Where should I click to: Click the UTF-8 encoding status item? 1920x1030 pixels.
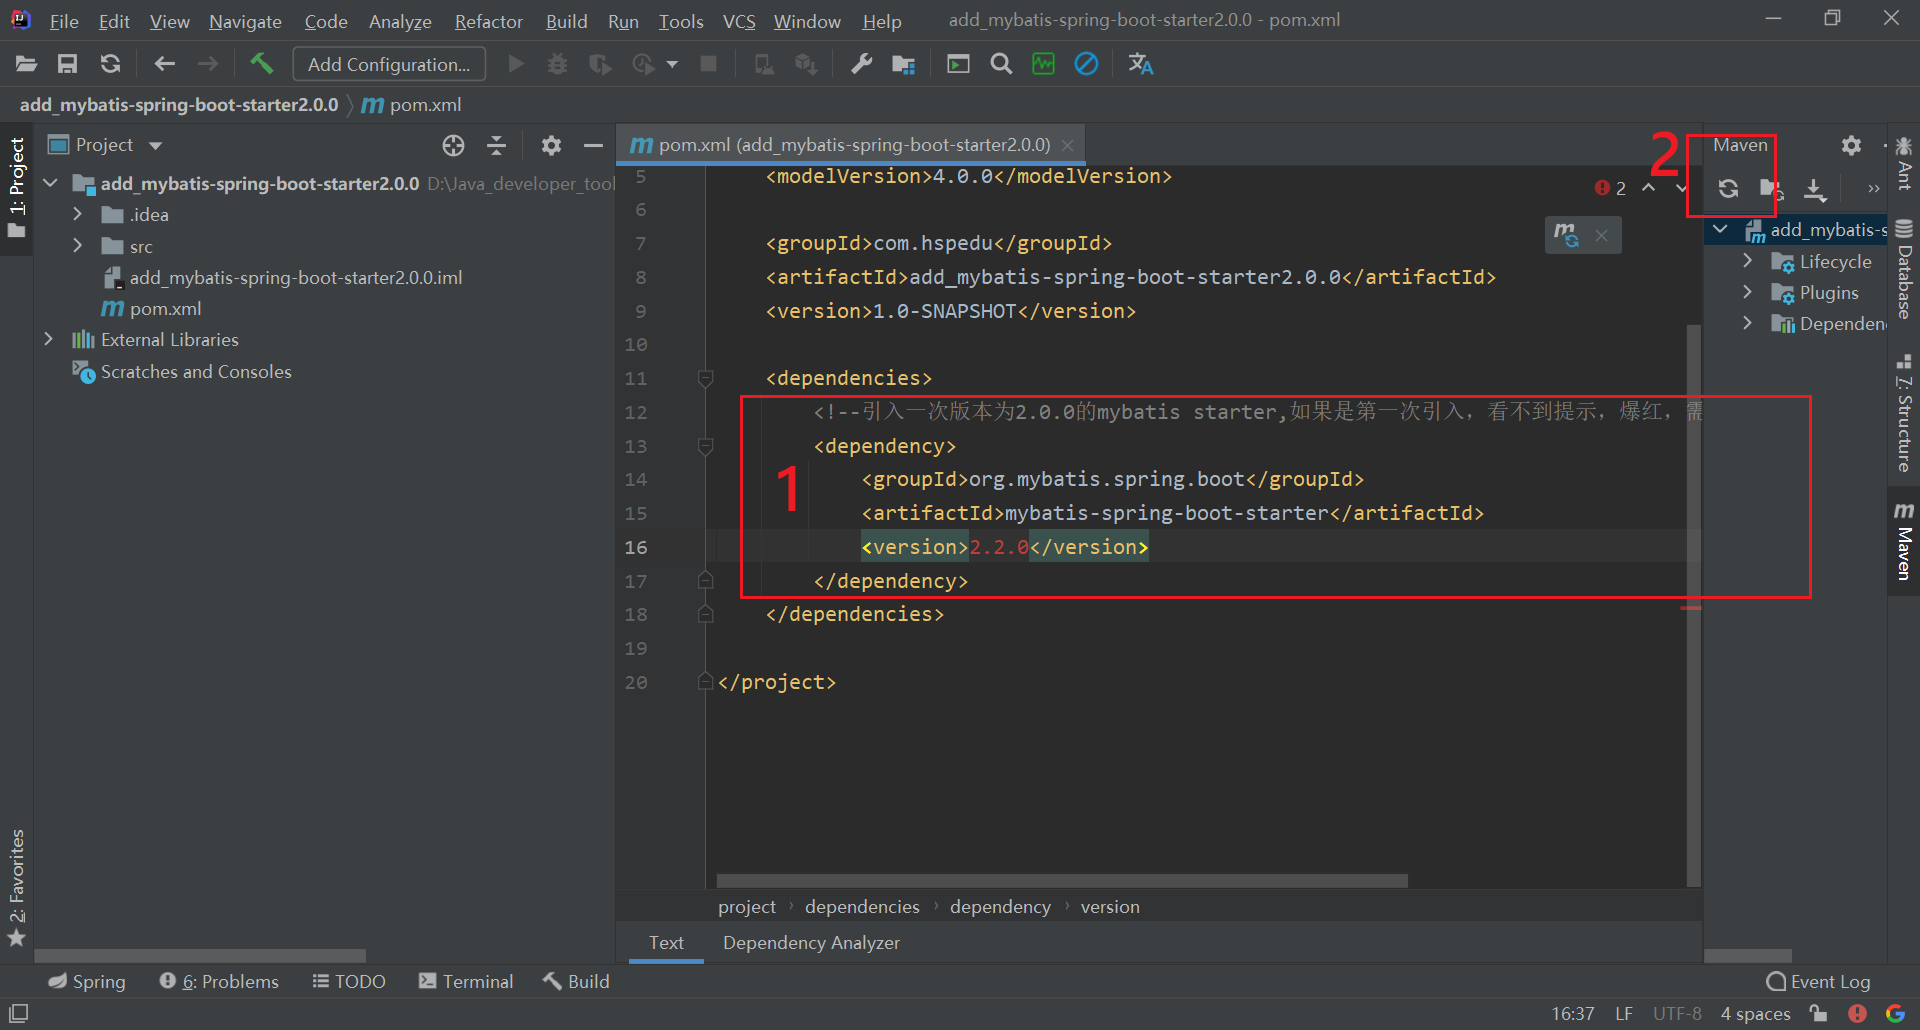pyautogui.click(x=1677, y=1014)
